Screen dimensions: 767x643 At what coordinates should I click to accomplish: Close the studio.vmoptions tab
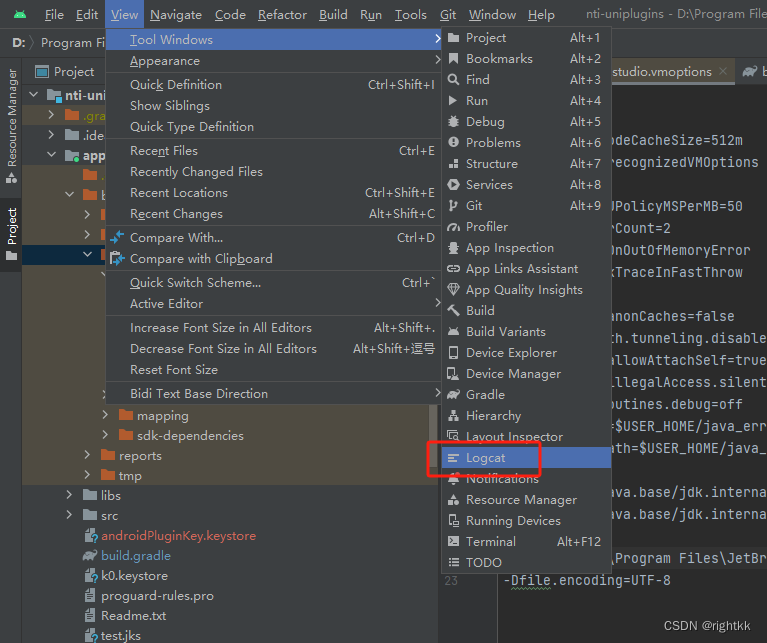click(723, 72)
